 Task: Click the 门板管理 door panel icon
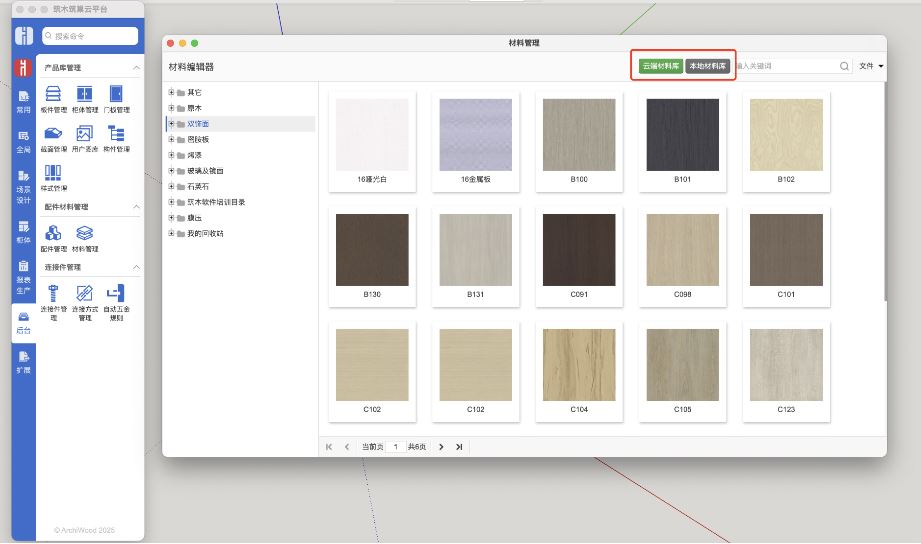[116, 94]
